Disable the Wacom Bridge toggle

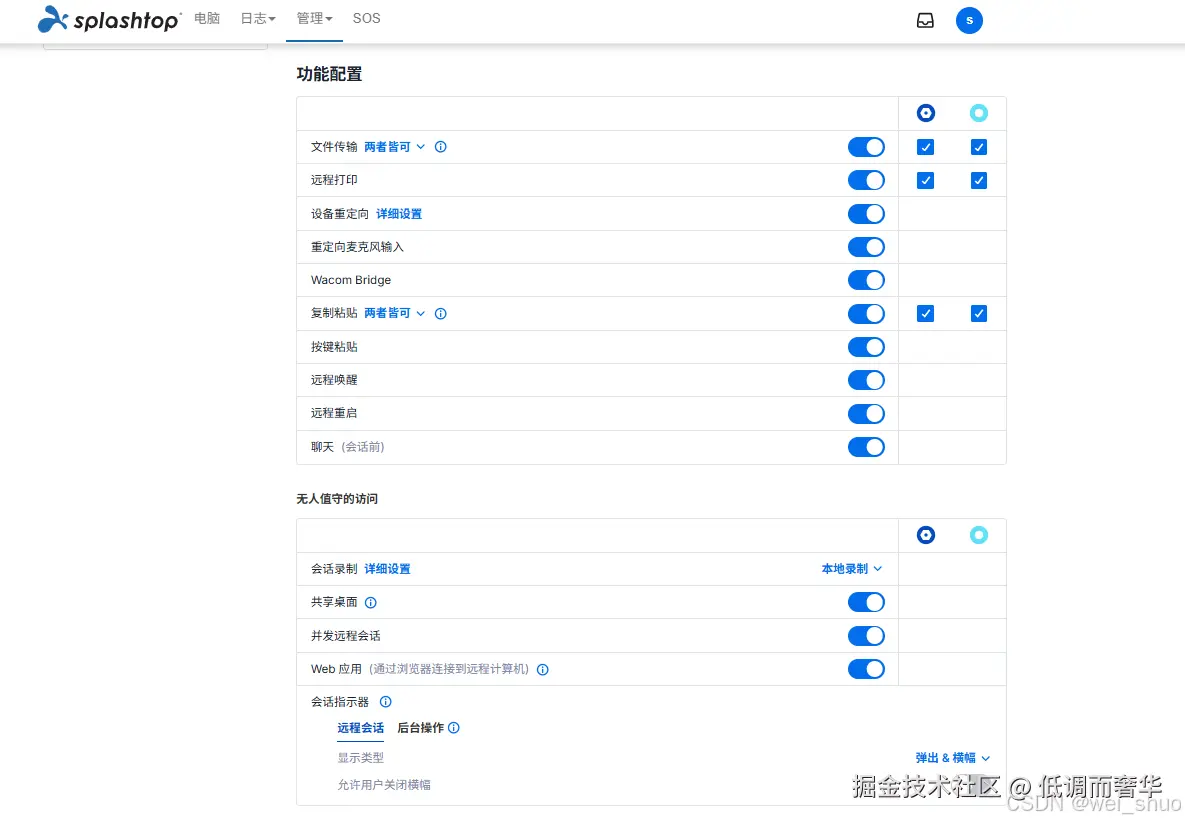click(x=866, y=280)
